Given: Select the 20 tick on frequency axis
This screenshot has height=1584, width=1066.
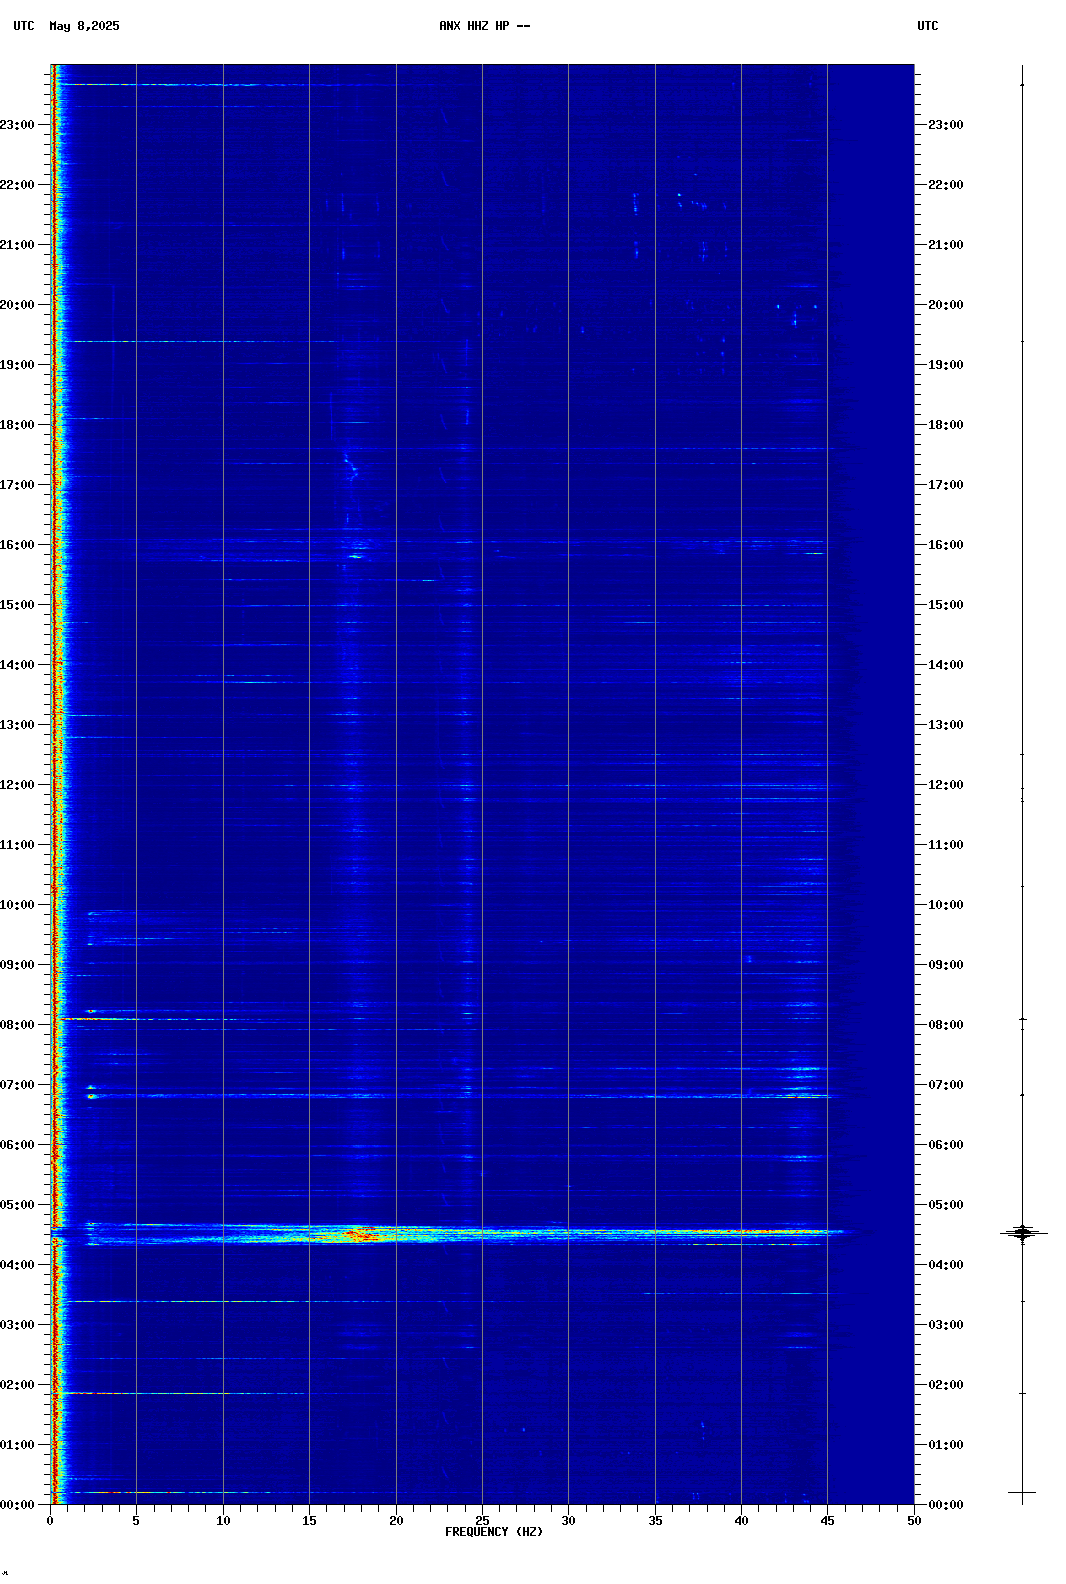Looking at the screenshot, I should [x=396, y=1521].
